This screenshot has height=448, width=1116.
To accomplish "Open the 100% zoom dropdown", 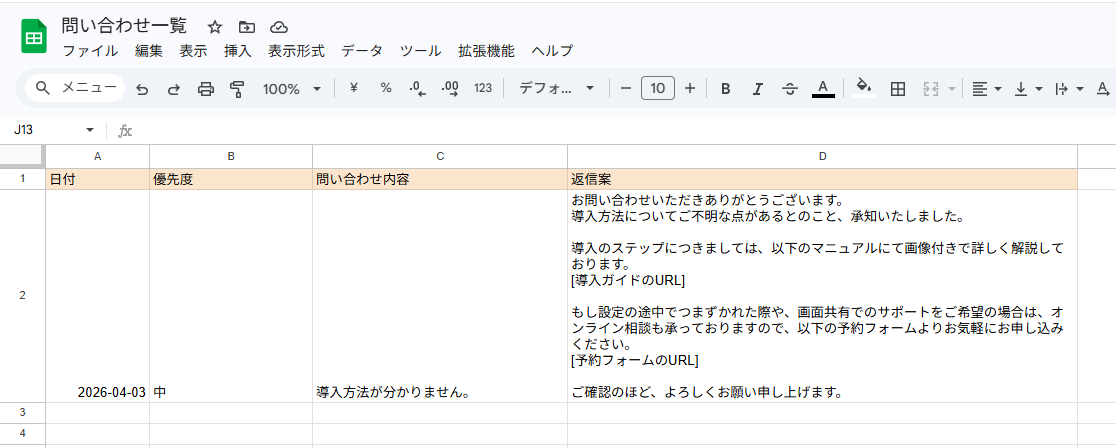I will click(x=291, y=89).
